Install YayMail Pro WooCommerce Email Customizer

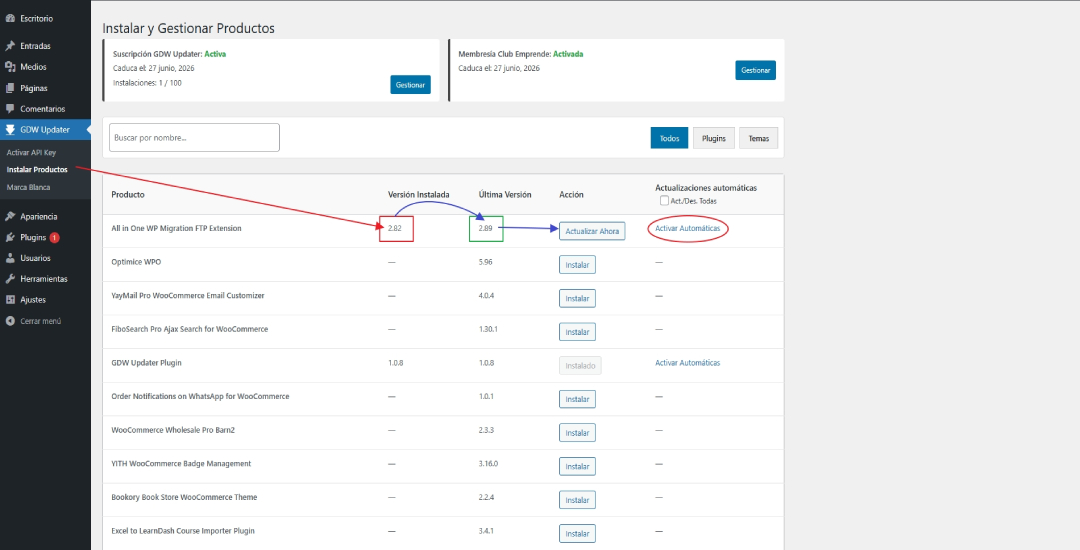coord(577,299)
